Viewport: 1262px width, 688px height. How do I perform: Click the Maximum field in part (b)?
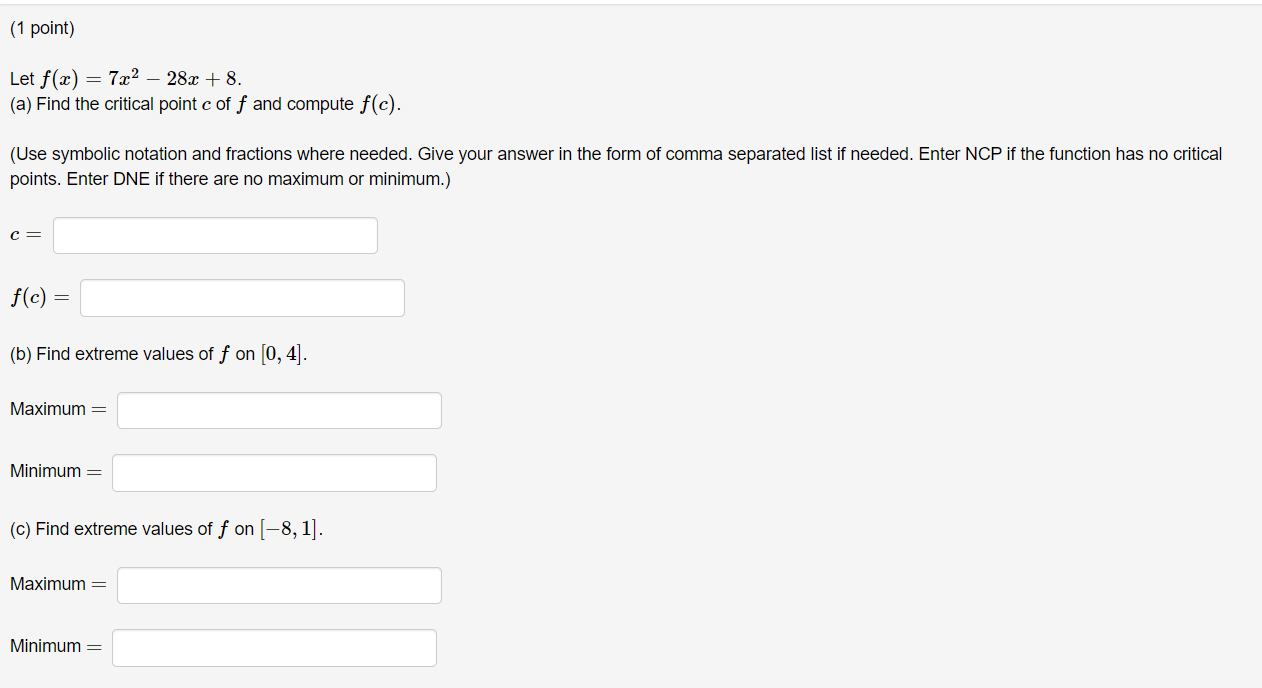[279, 410]
